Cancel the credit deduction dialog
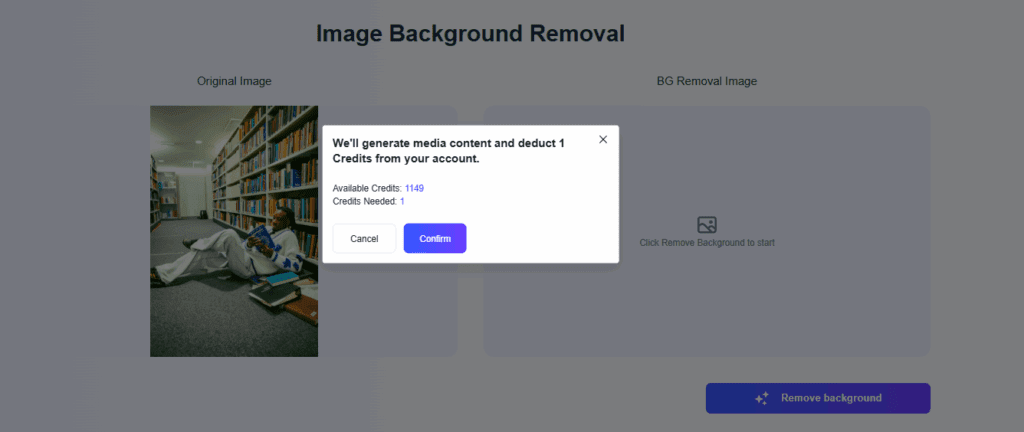 (364, 238)
